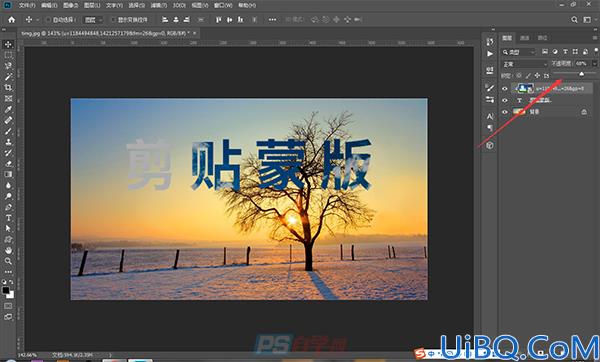
Task: Open the 3D panel cube icon
Action: click(490, 145)
